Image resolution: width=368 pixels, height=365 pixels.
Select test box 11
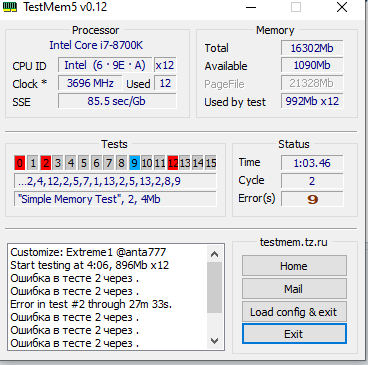[x=160, y=163]
